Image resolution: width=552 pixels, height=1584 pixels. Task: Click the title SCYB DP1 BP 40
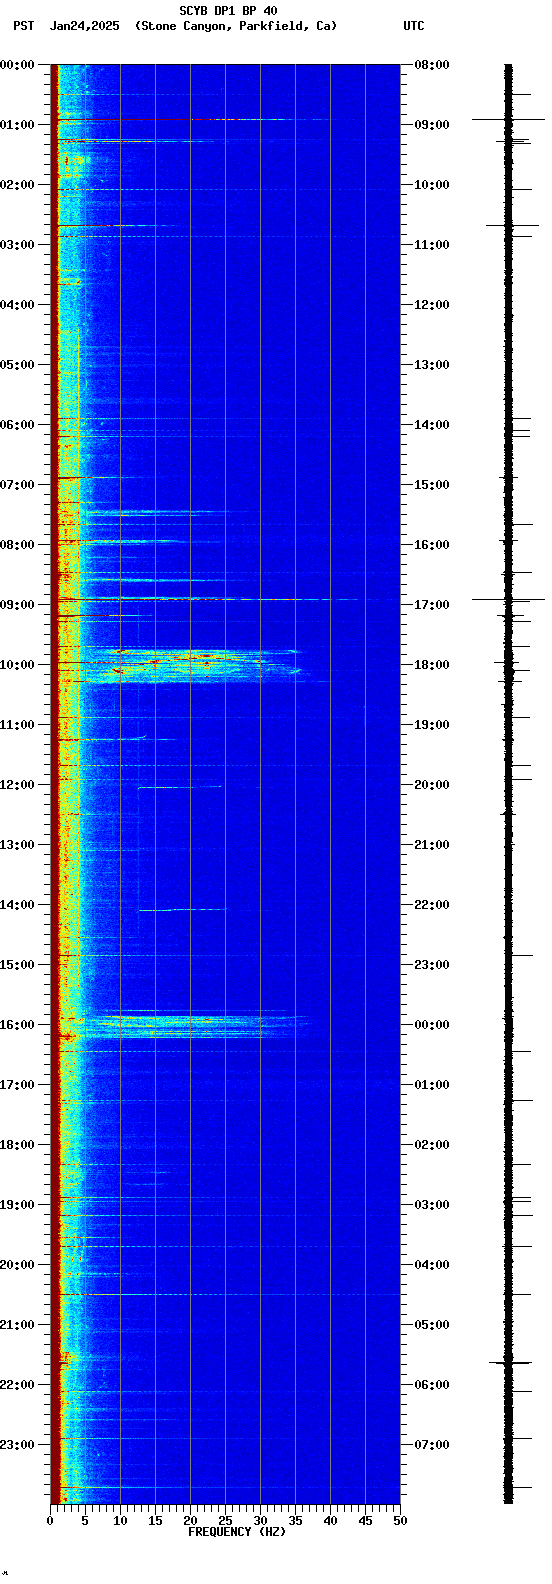click(228, 11)
